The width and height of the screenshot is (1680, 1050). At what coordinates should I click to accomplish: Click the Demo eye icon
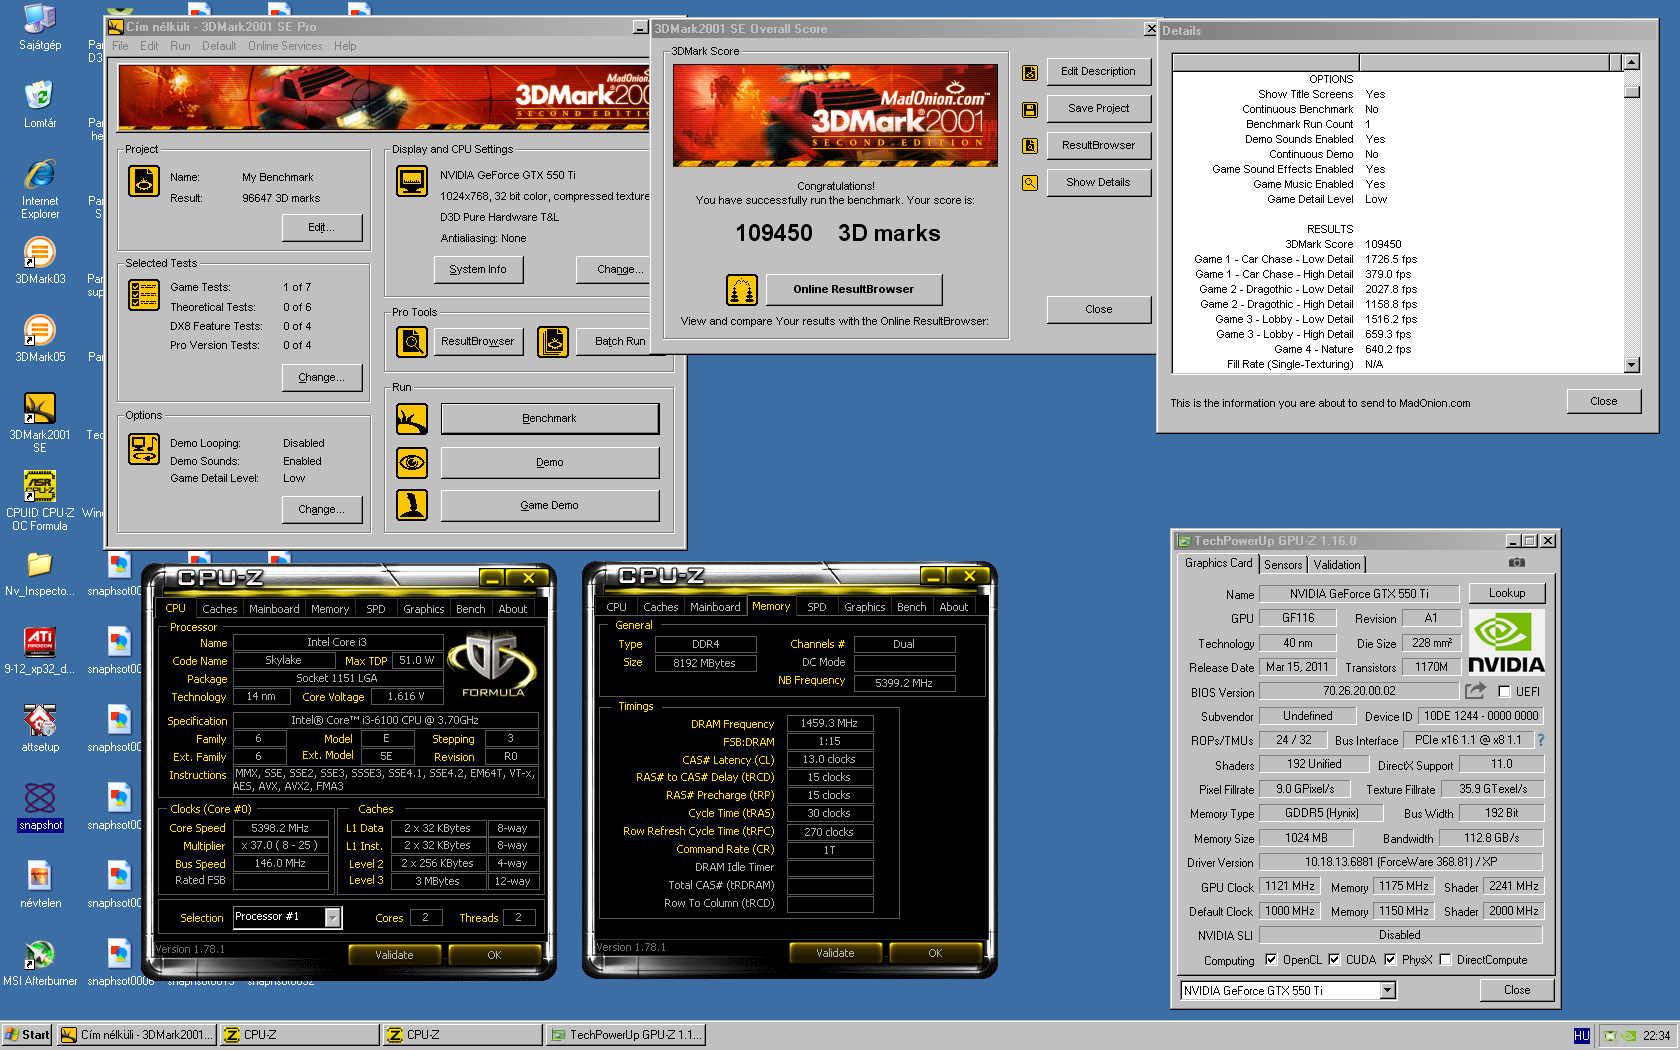pos(412,462)
